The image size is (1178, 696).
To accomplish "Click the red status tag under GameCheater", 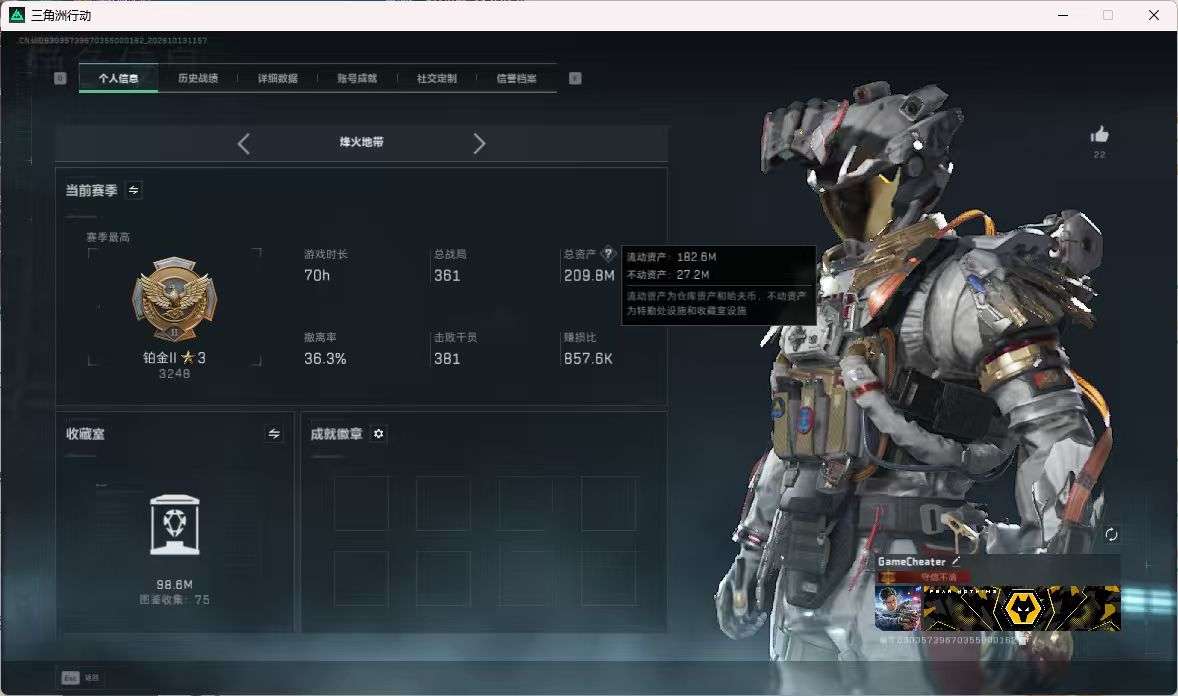I will 923,577.
